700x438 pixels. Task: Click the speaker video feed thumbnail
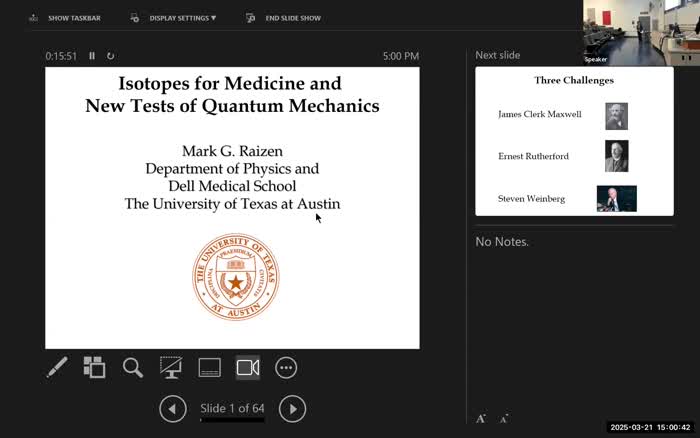coord(642,33)
